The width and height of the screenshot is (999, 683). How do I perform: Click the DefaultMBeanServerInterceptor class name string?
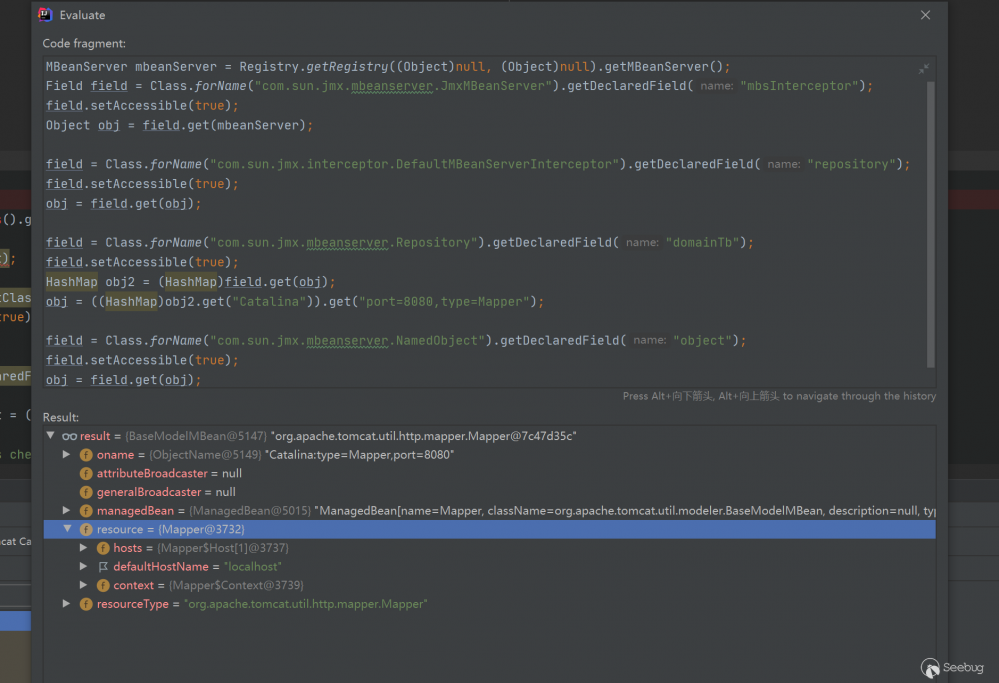tap(414, 164)
